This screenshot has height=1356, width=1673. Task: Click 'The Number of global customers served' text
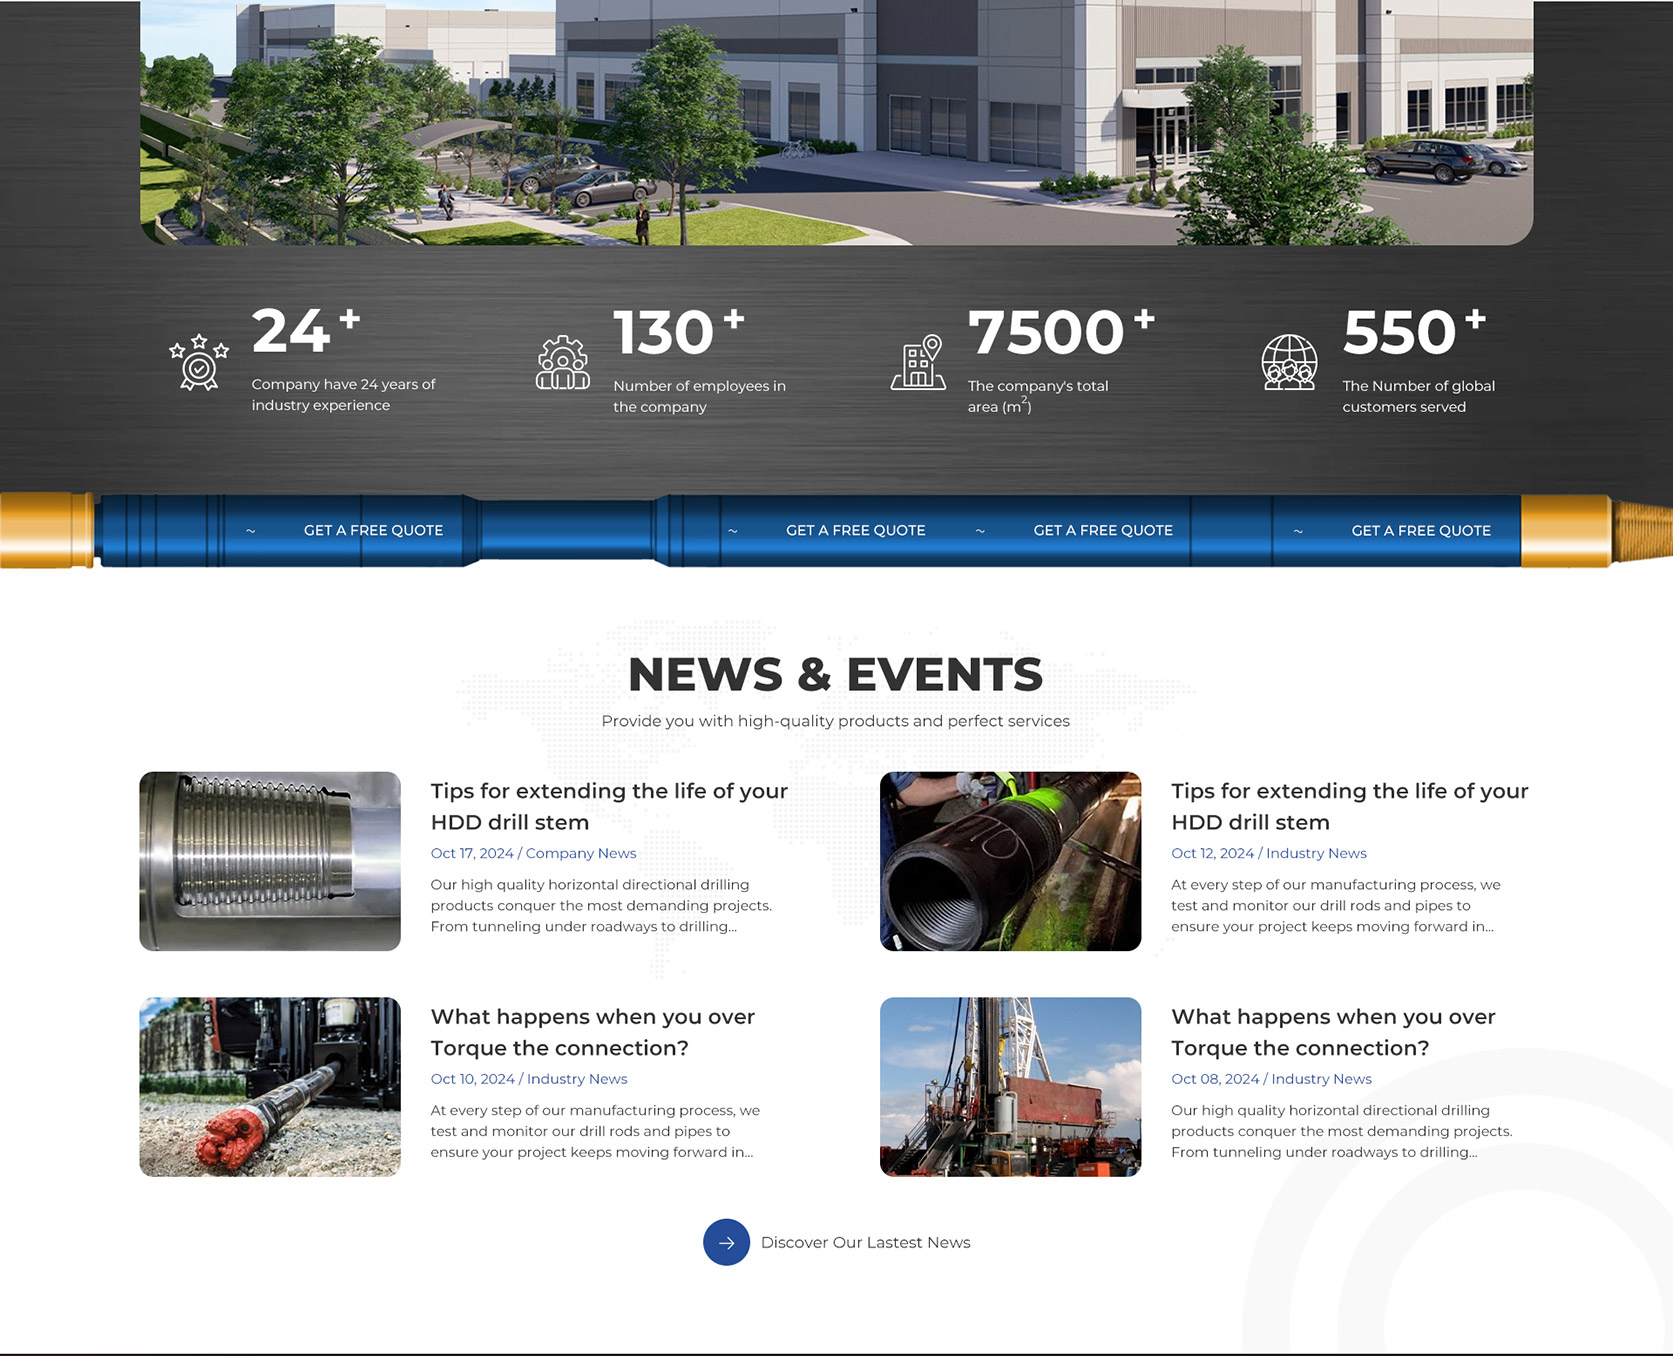[1418, 396]
